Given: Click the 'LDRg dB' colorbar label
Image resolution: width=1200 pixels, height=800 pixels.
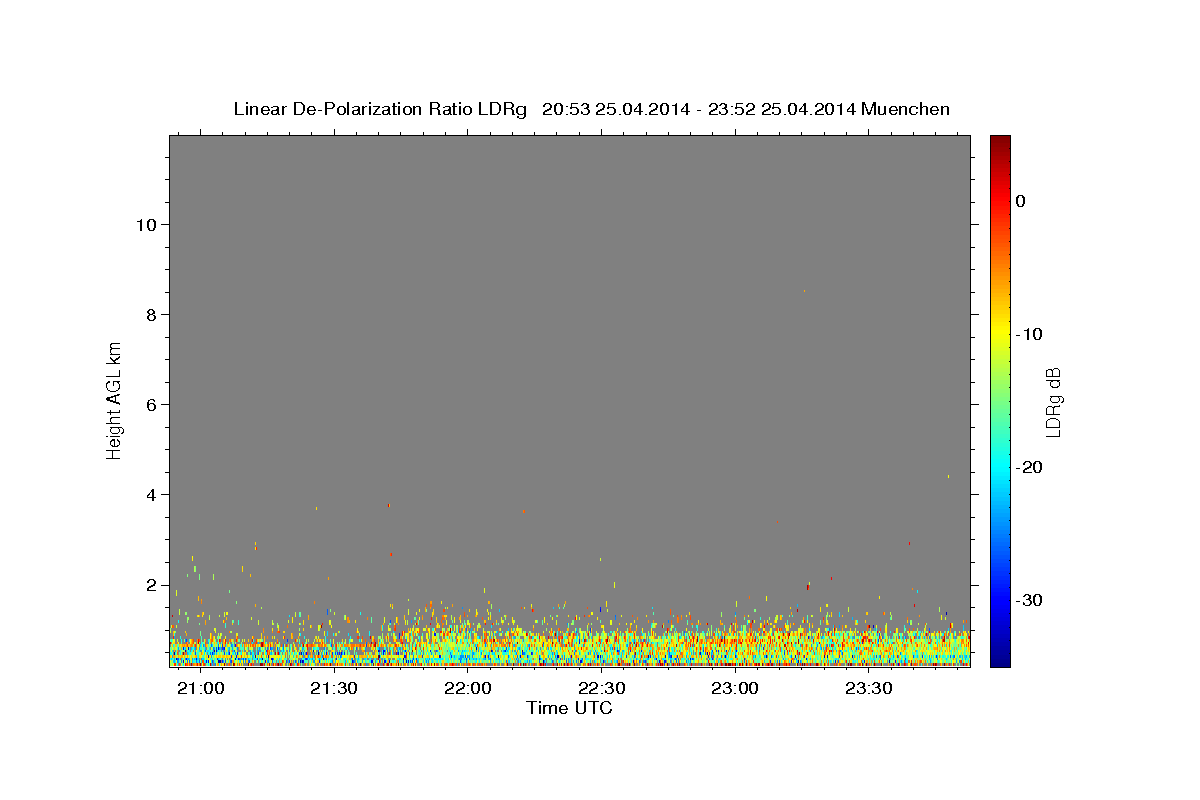Looking at the screenshot, I should (1052, 402).
